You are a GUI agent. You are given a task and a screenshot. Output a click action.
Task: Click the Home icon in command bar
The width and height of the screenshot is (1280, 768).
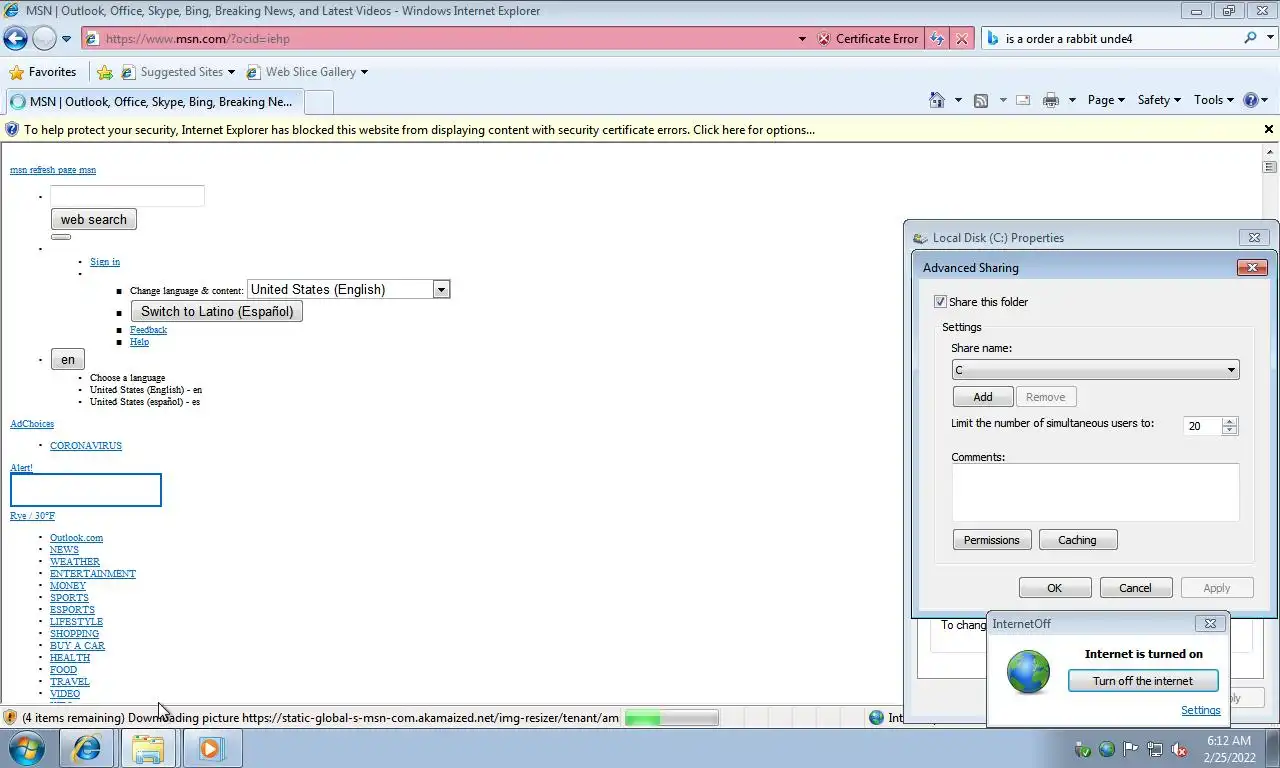pyautogui.click(x=937, y=100)
